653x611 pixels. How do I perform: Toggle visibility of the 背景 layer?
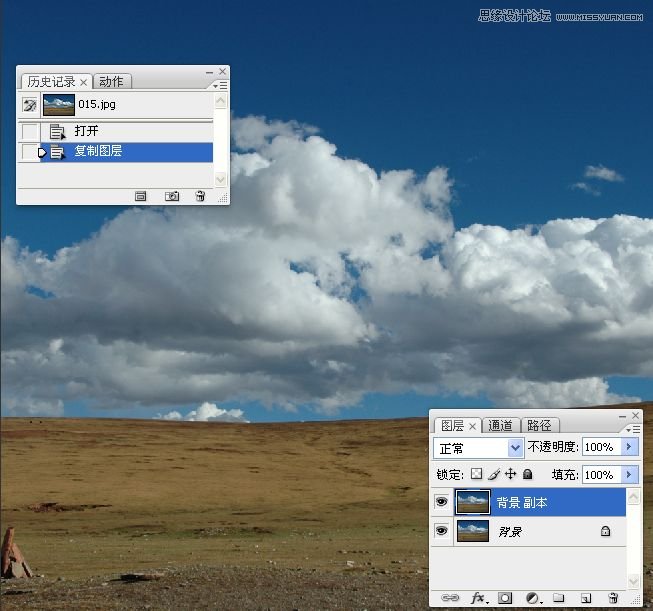[441, 531]
